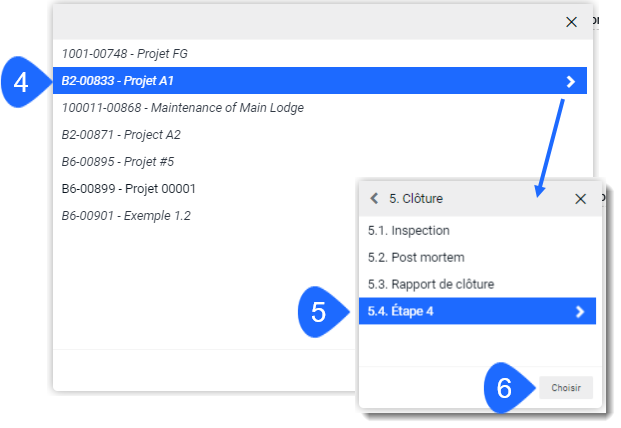Choose 100011-00868 Maintenance of Main Lodge
621x428 pixels.
(182, 108)
